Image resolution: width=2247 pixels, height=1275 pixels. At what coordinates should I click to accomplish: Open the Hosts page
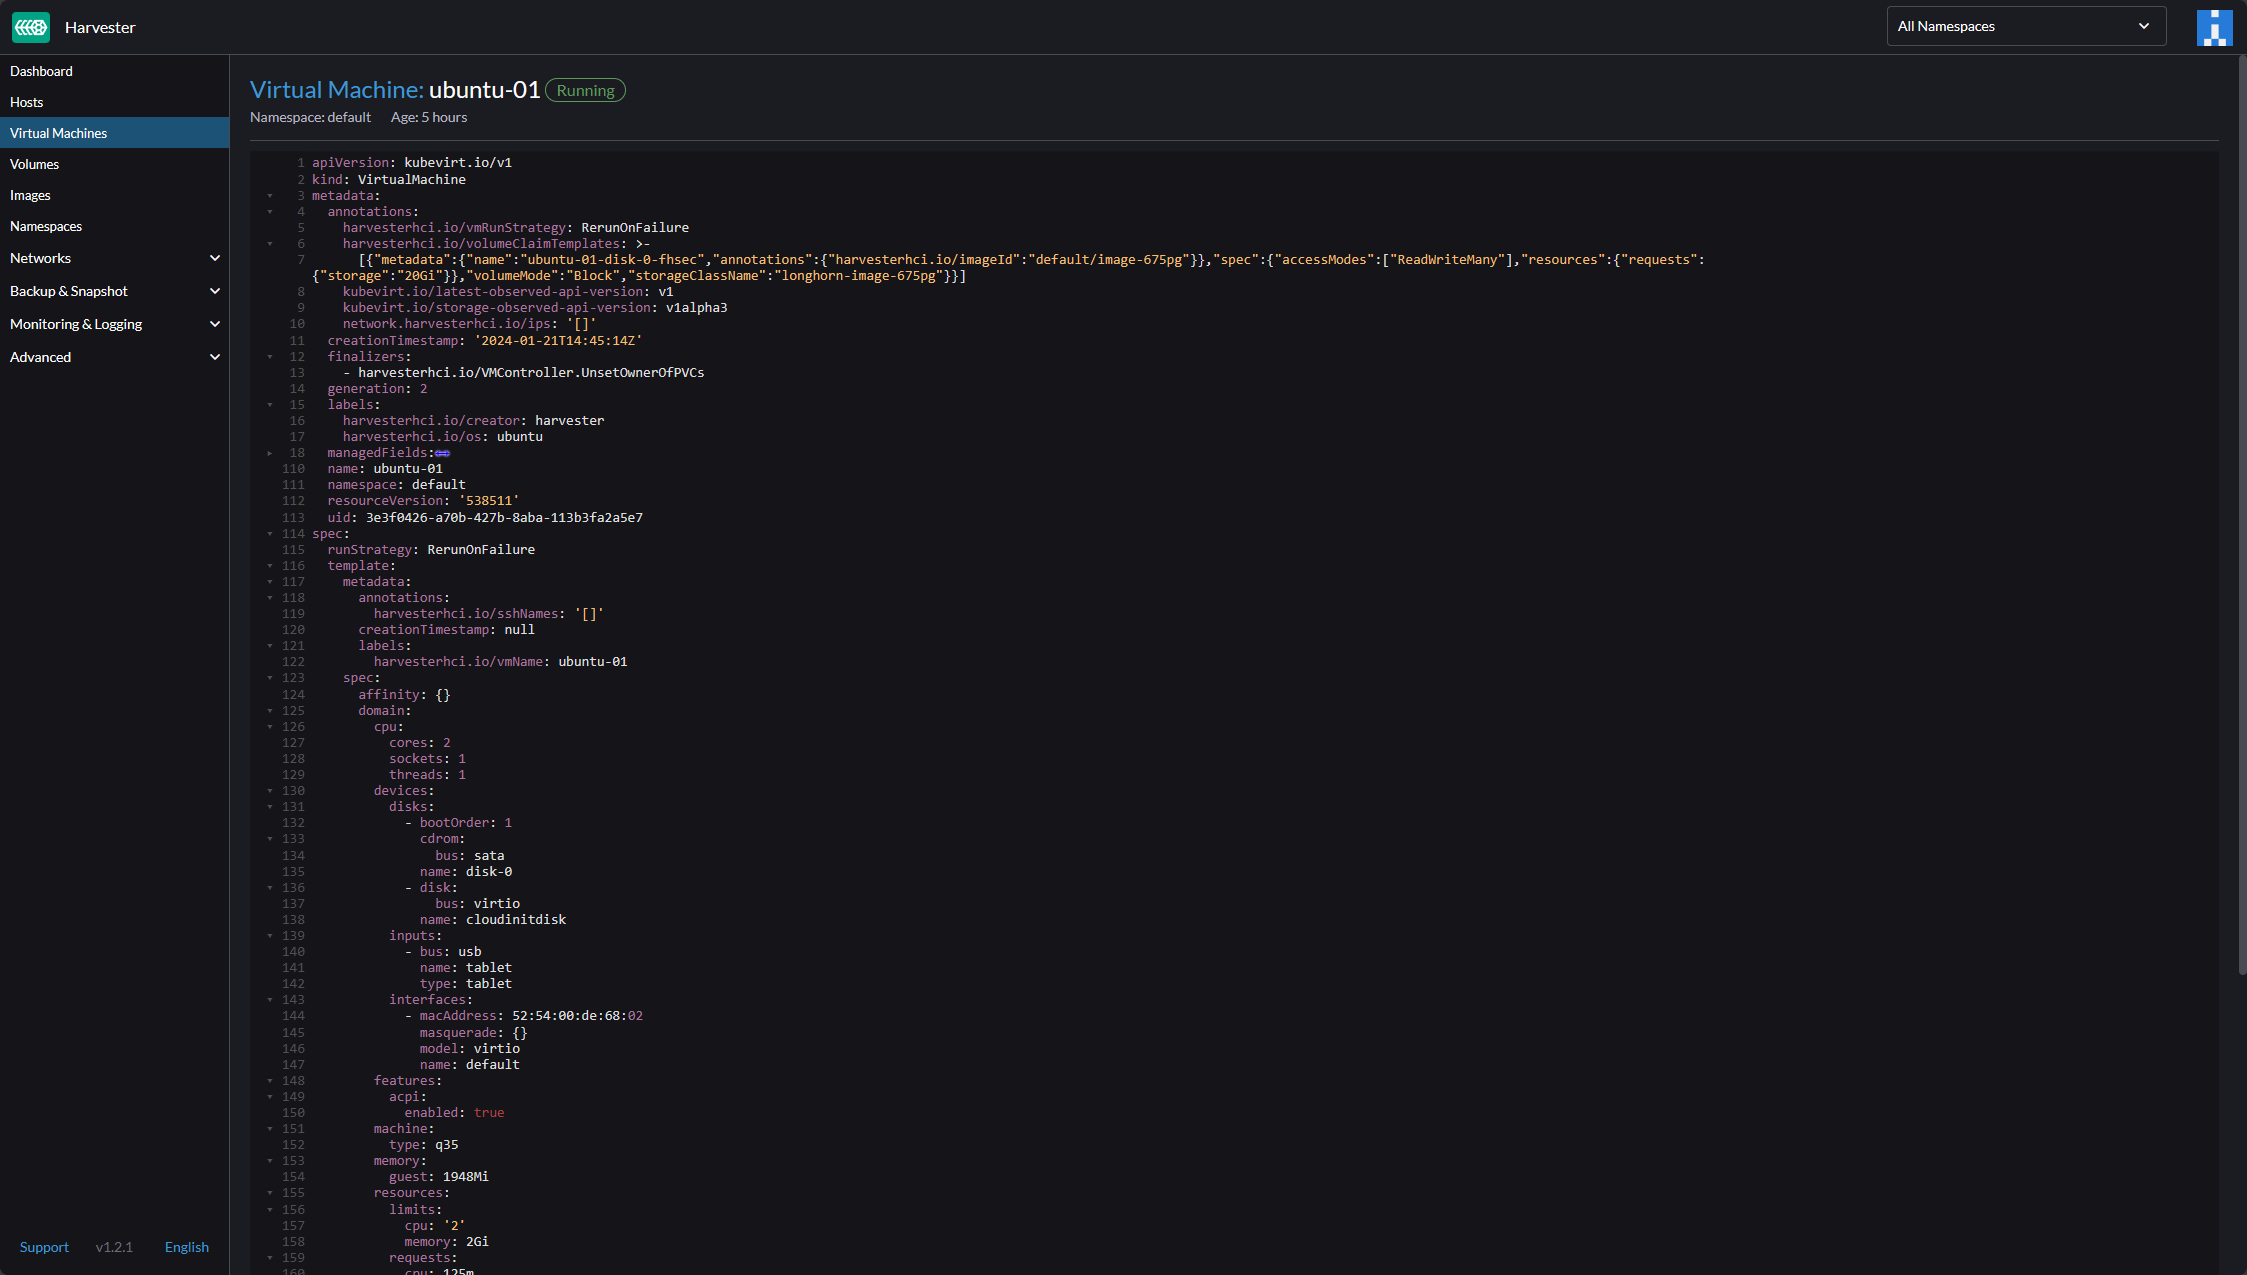[x=27, y=102]
